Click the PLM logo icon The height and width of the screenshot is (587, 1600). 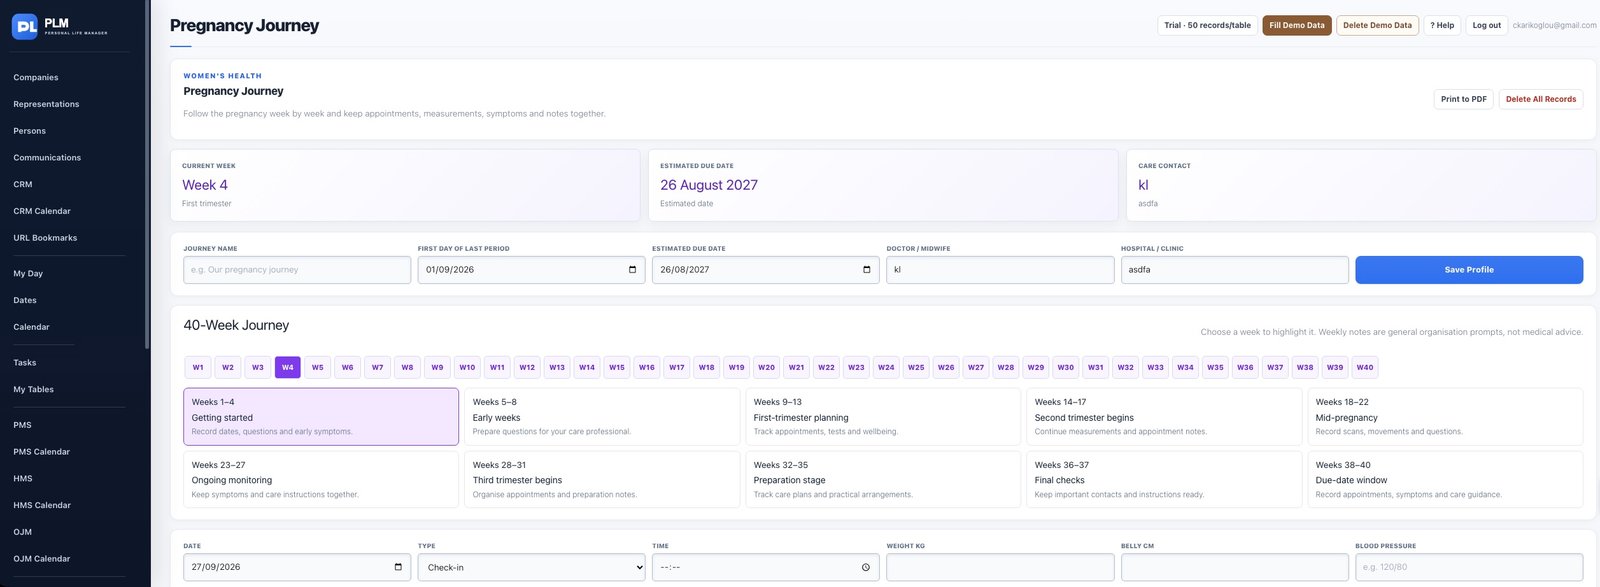pyautogui.click(x=25, y=26)
